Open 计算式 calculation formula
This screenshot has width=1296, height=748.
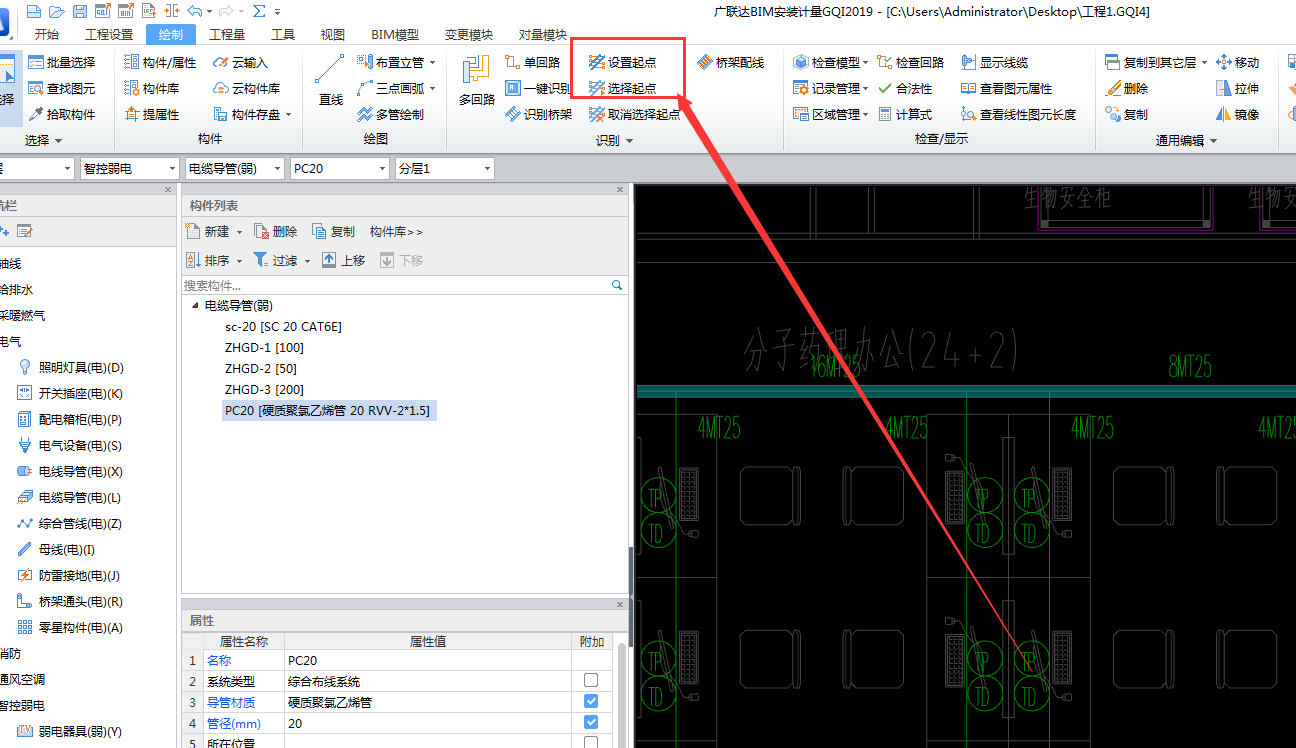click(904, 114)
